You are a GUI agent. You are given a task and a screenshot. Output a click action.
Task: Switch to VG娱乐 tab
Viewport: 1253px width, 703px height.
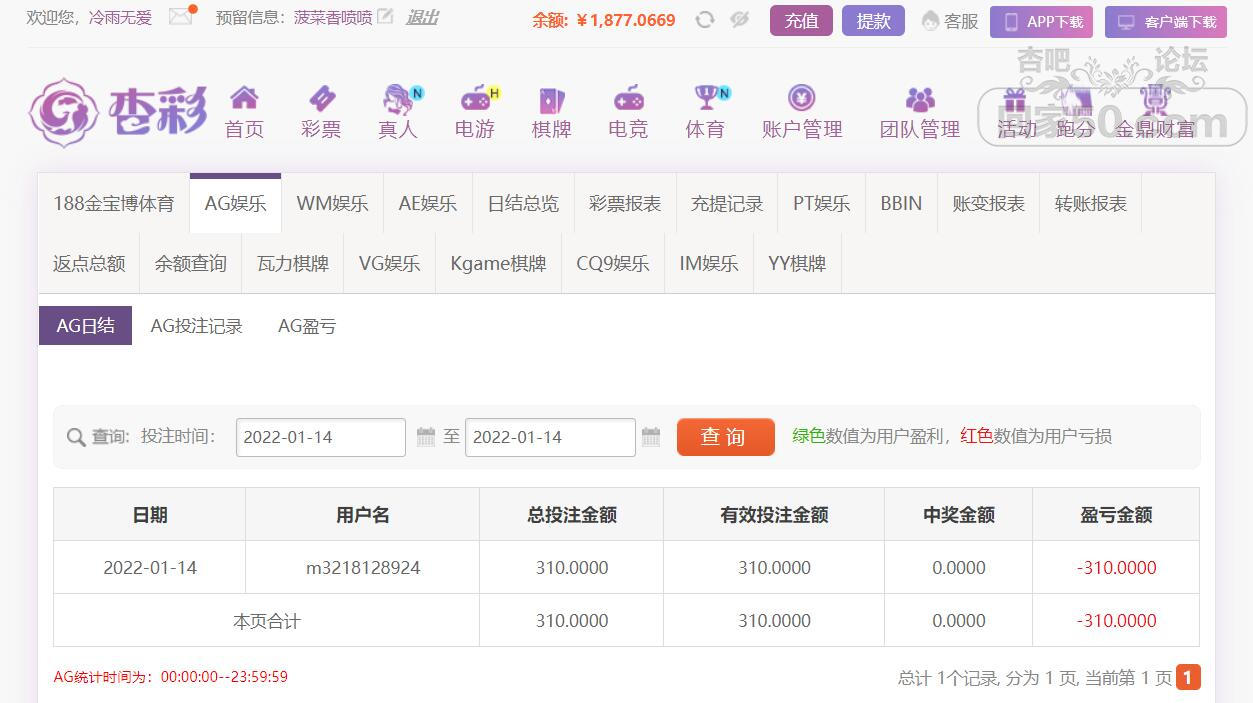[x=389, y=264]
